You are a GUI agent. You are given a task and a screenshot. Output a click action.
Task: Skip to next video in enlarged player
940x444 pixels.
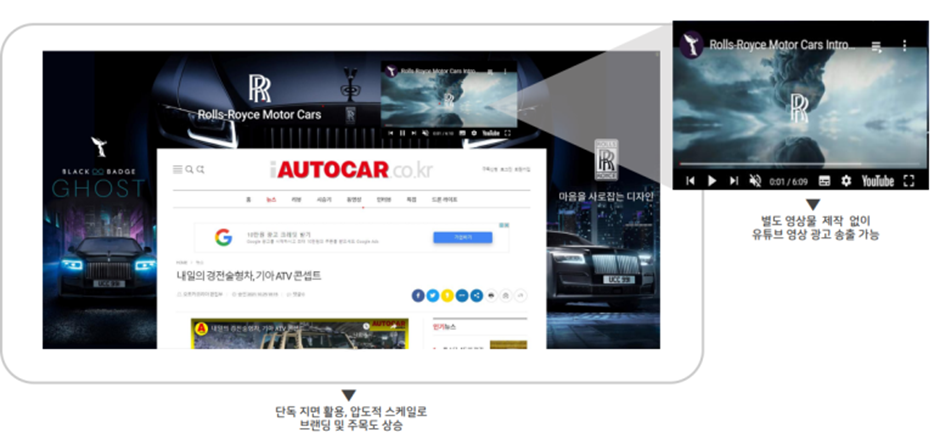[x=733, y=180]
